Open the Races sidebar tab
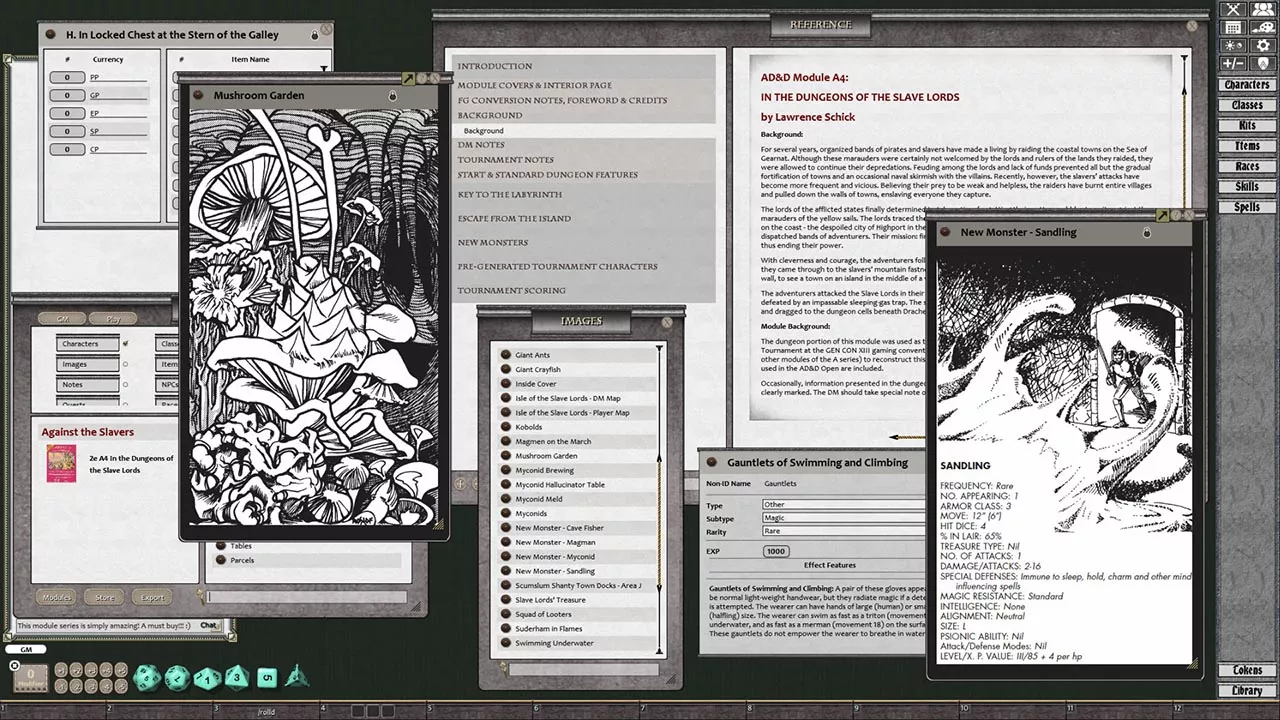The image size is (1280, 720). pyautogui.click(x=1247, y=167)
